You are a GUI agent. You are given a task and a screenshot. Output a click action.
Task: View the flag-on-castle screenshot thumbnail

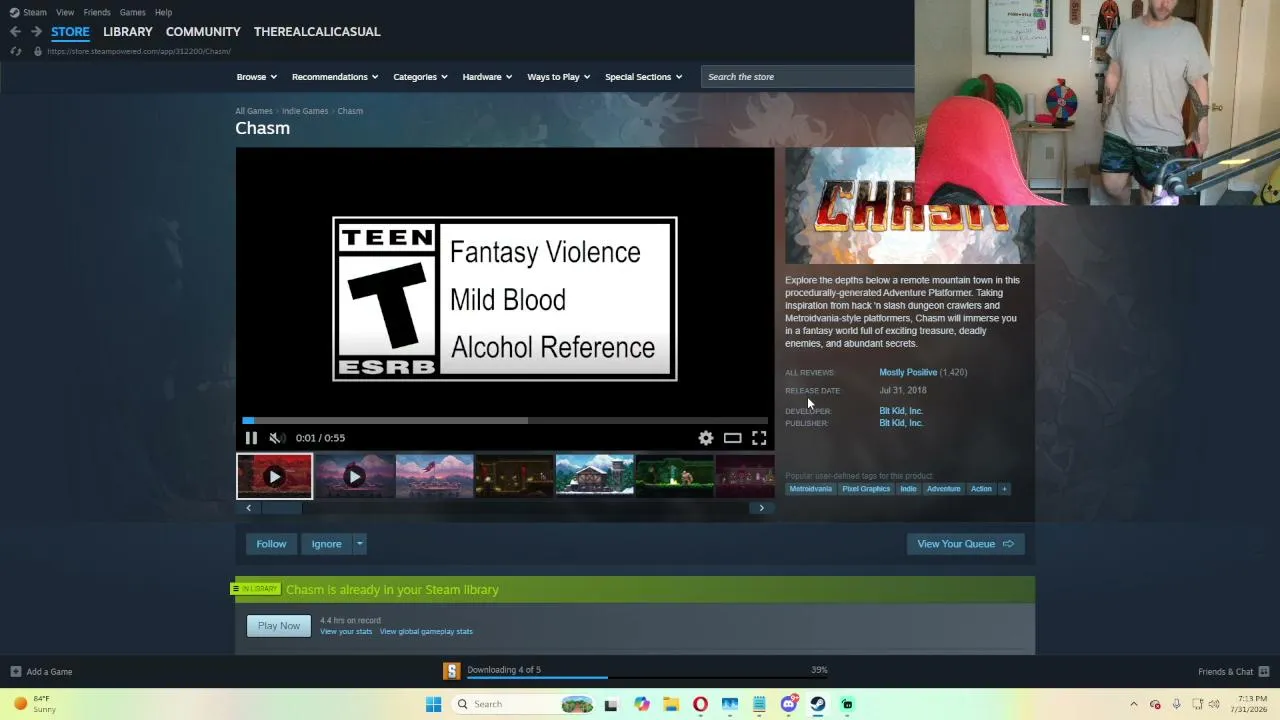coord(434,476)
